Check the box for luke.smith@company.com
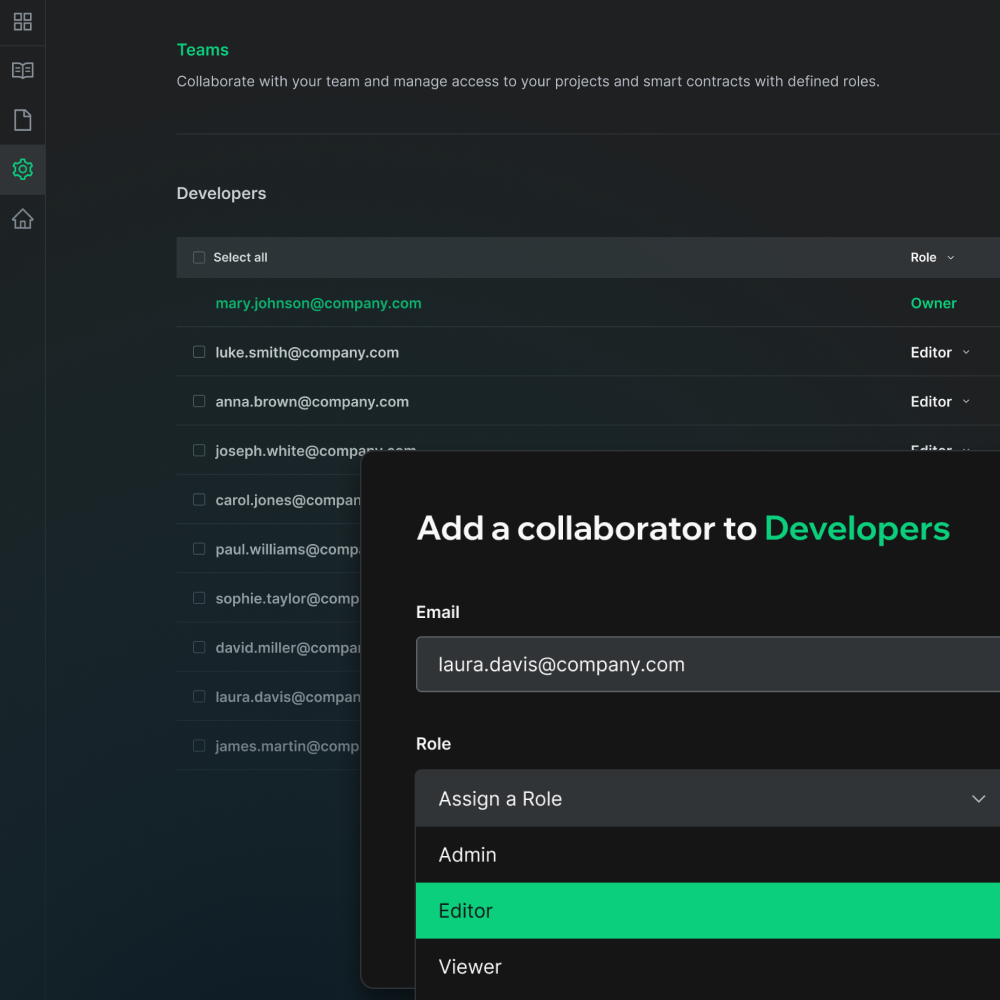This screenshot has height=1000, width=1000. point(199,352)
